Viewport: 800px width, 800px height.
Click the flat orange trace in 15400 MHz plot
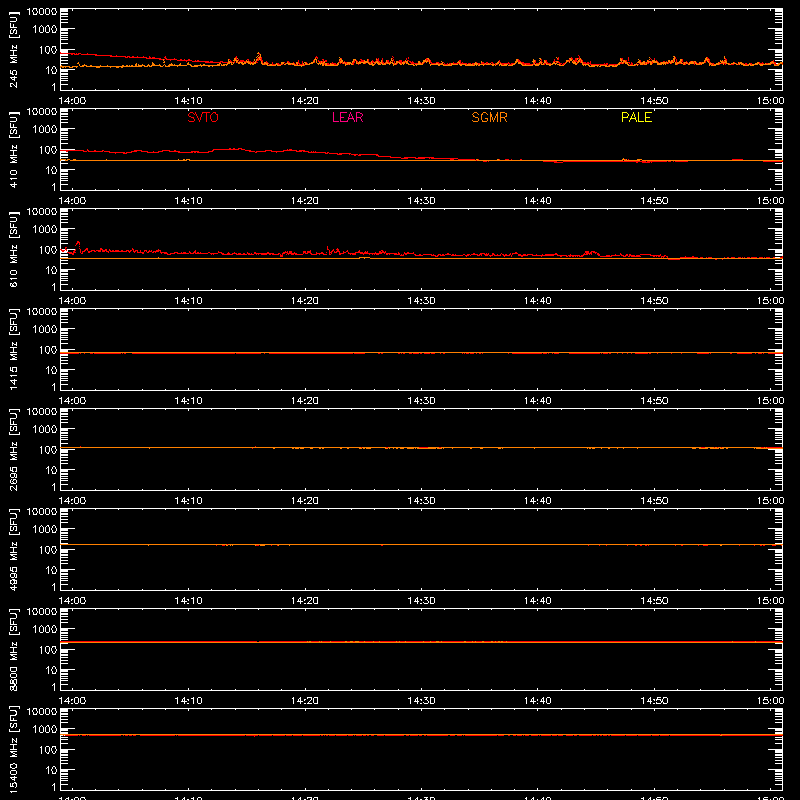[421, 735]
